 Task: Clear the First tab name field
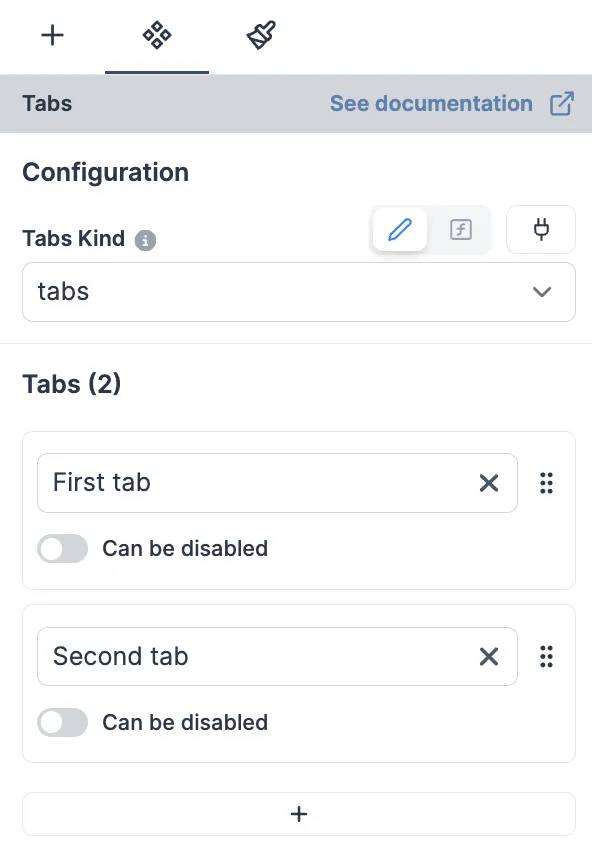point(489,483)
